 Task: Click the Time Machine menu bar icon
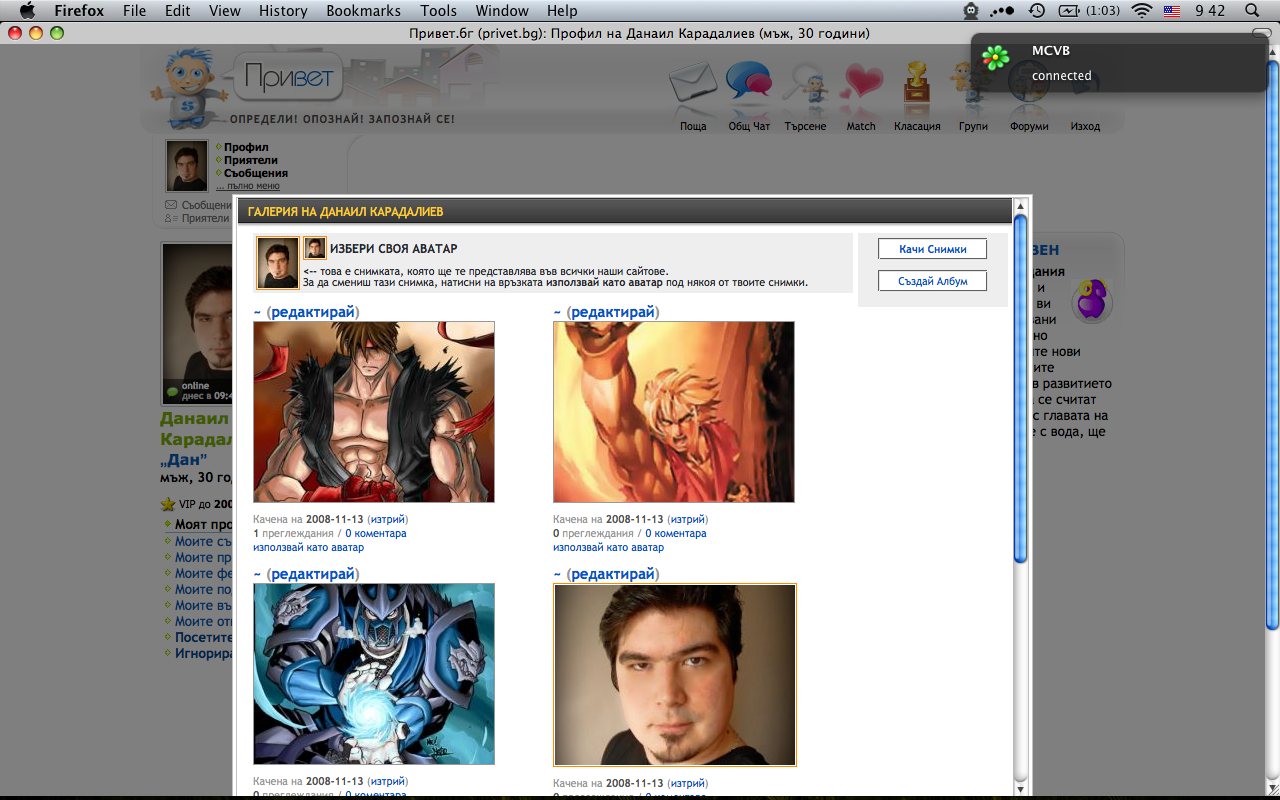tap(1037, 11)
